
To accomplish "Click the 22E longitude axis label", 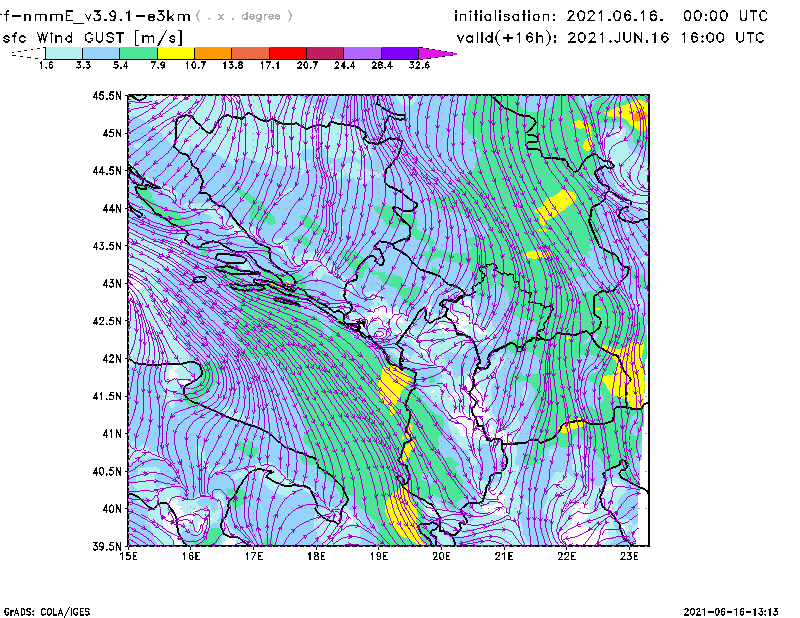I will click(566, 556).
